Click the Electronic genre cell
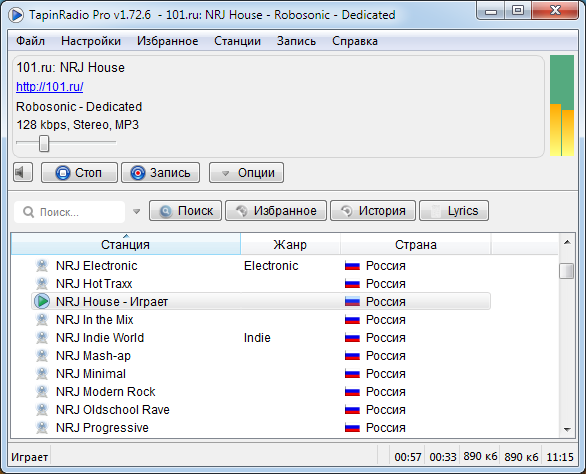This screenshot has width=586, height=474. point(271,266)
